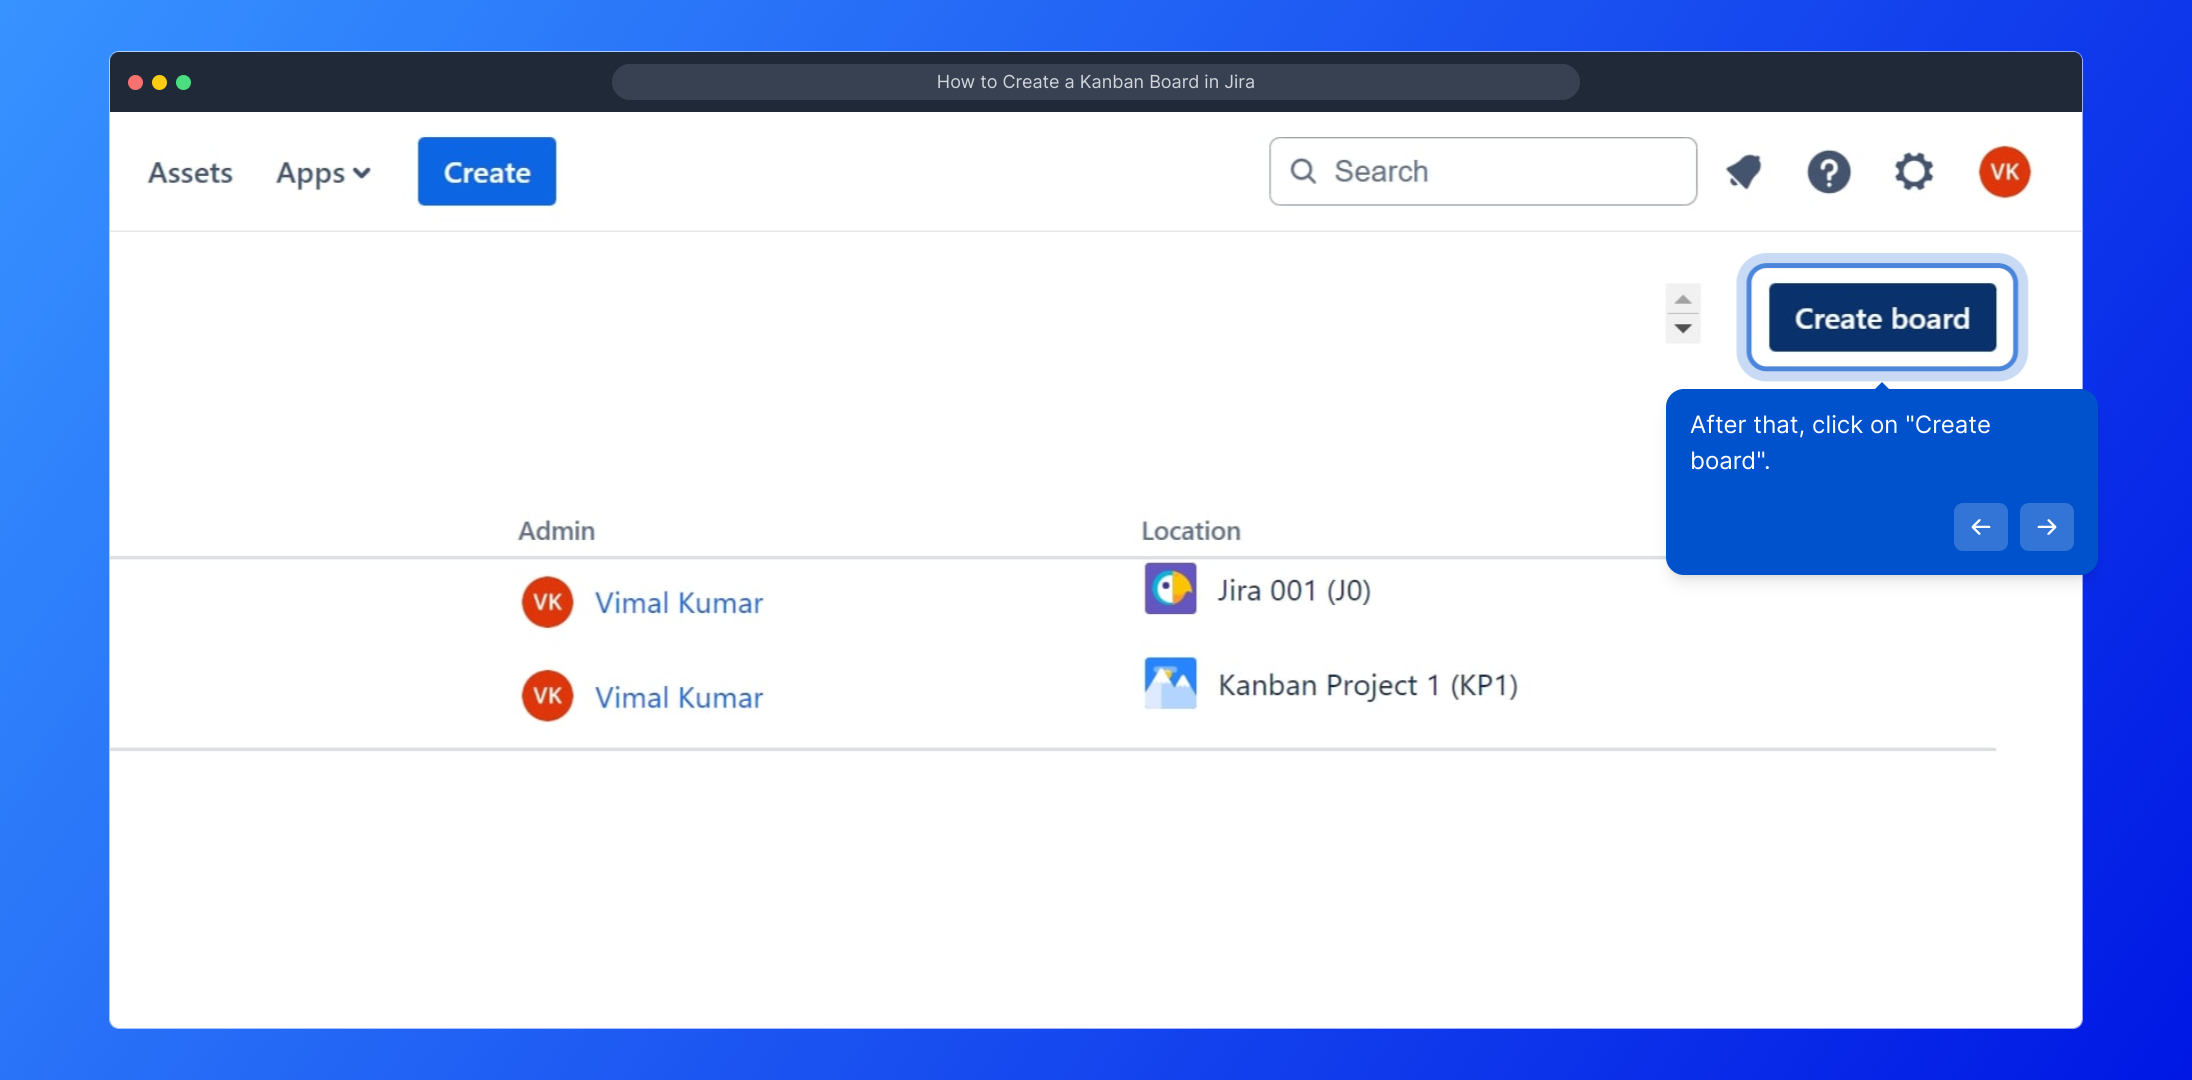2192x1080 pixels.
Task: Click the Kanban Project 1 icon
Action: (x=1170, y=684)
